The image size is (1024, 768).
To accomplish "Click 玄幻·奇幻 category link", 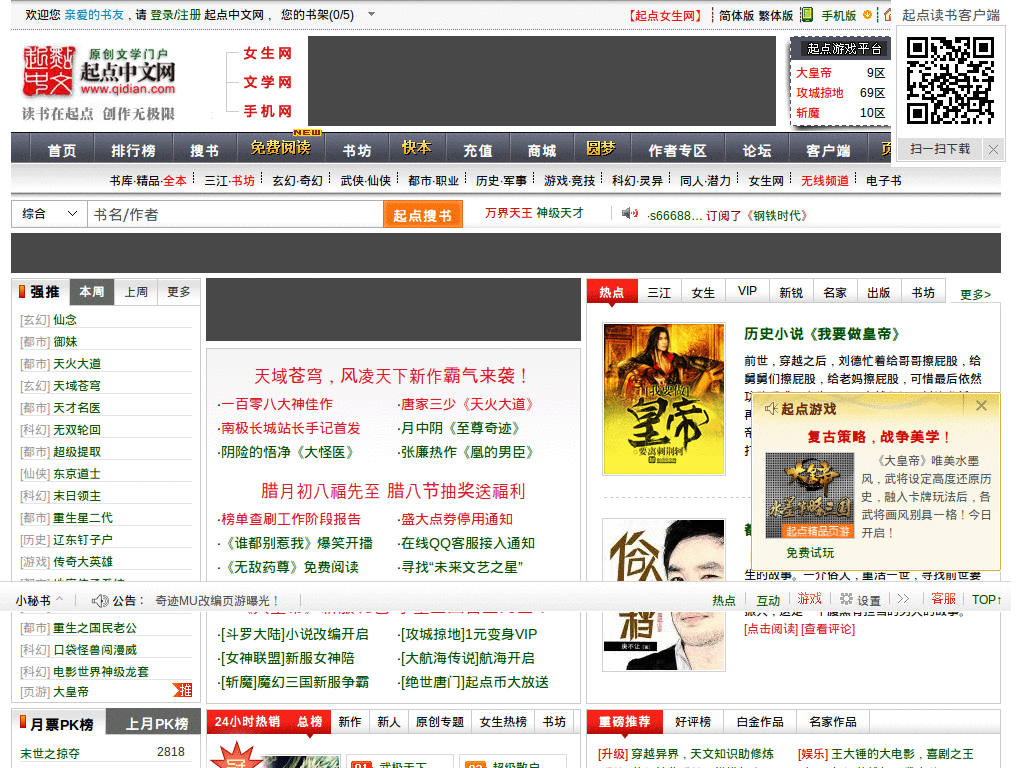I will coord(297,180).
